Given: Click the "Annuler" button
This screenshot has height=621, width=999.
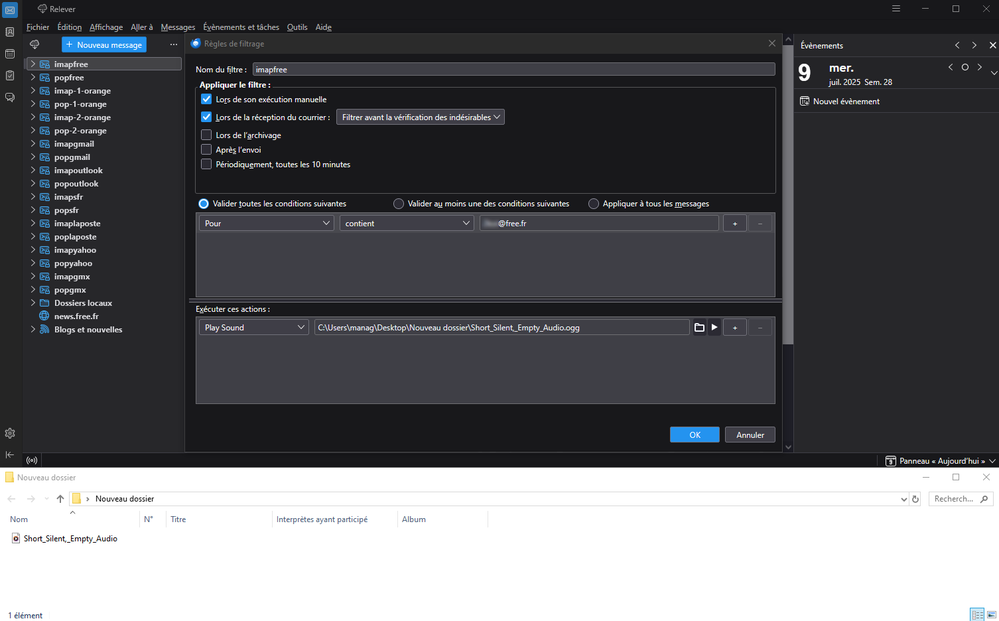Looking at the screenshot, I should click(x=750, y=435).
